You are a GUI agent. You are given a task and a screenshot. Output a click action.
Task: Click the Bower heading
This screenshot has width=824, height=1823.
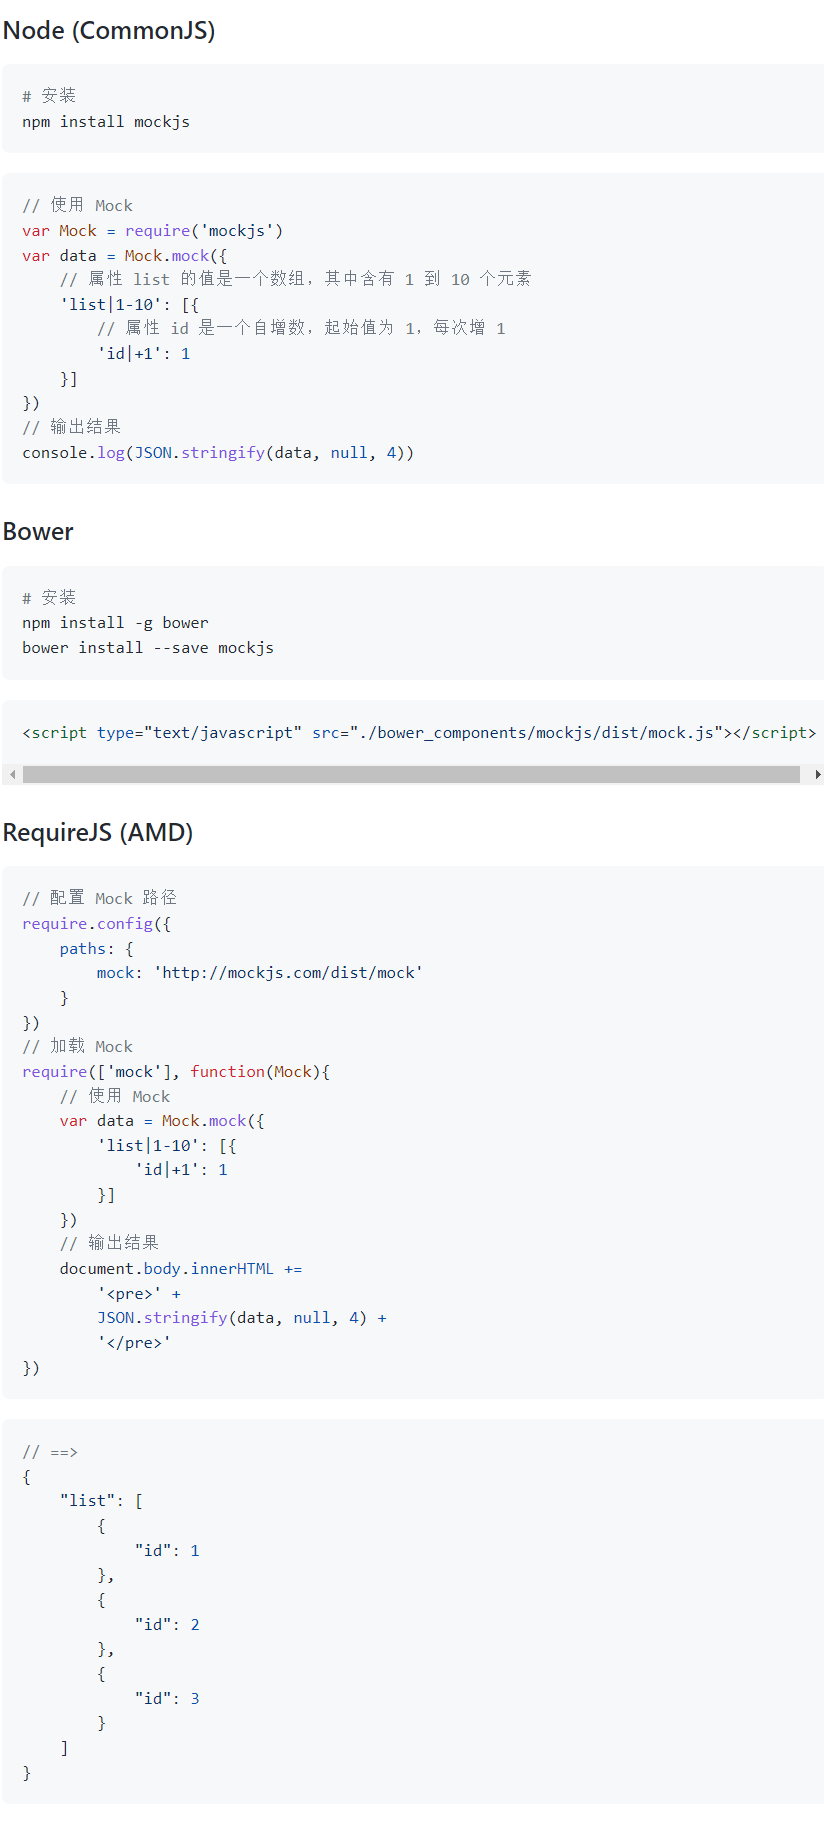pos(38,531)
